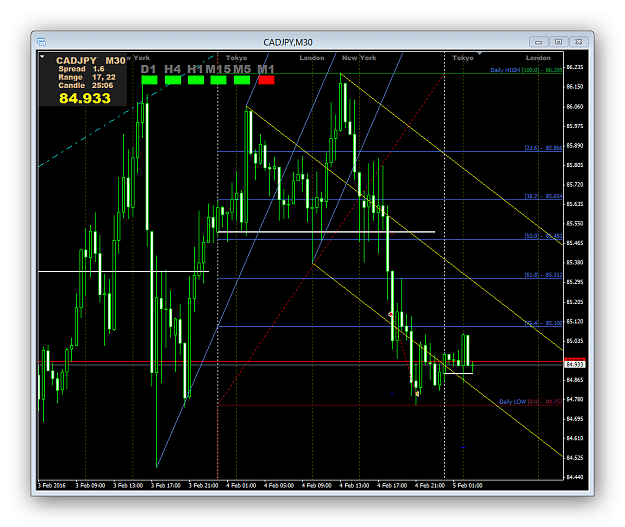Click the D1 timeframe green indicator box
The height and width of the screenshot is (527, 625).
click(x=149, y=80)
